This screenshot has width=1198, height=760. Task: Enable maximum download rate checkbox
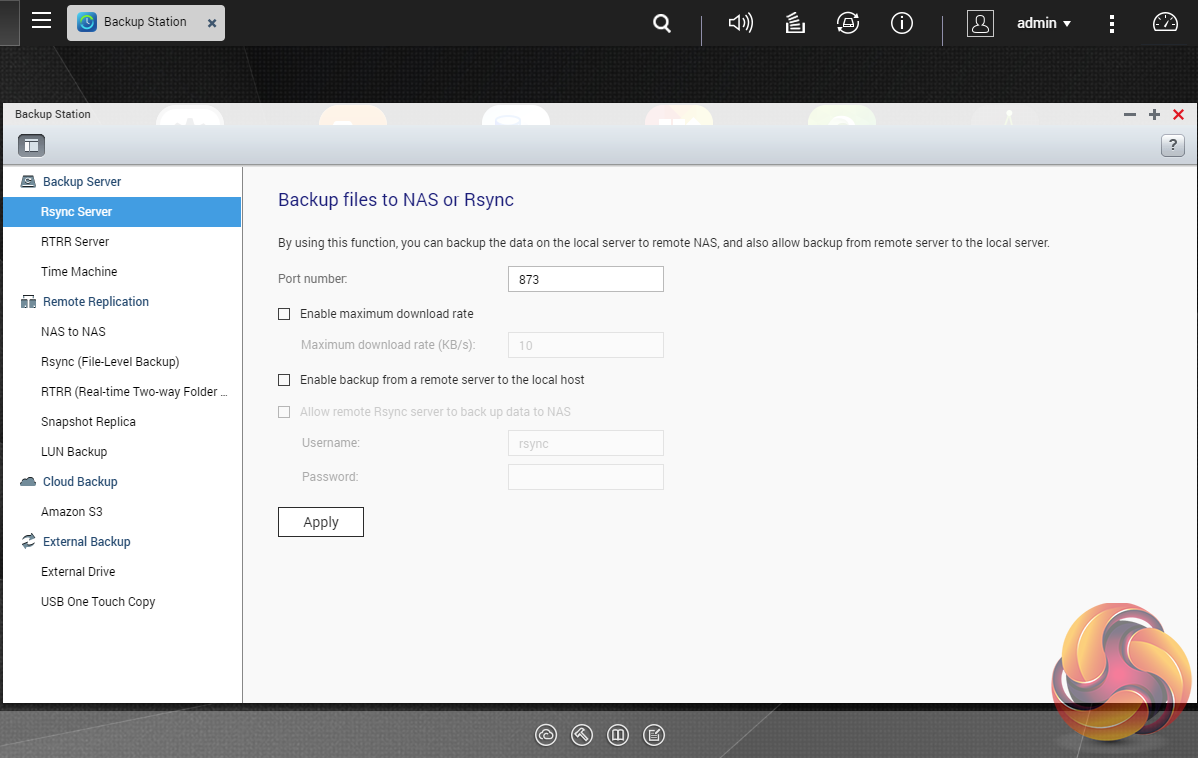point(284,314)
